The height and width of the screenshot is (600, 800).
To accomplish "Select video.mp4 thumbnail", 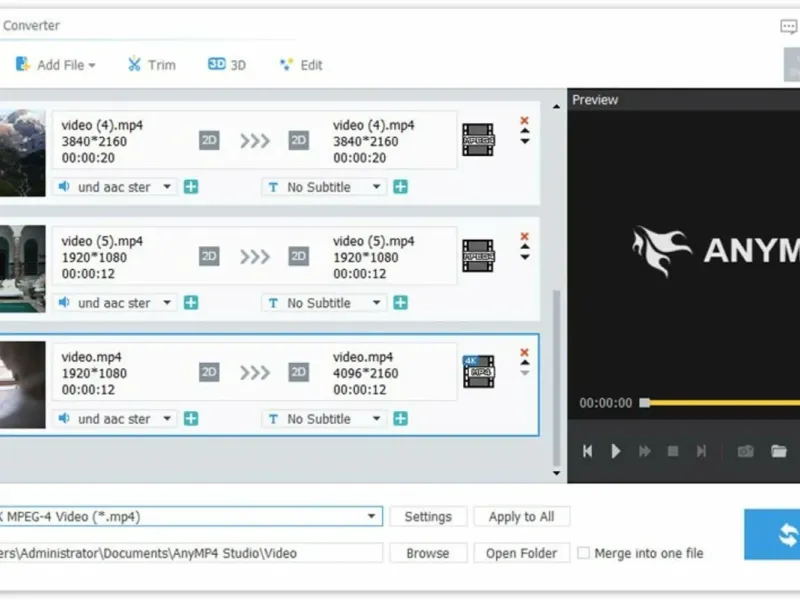I will [22, 385].
